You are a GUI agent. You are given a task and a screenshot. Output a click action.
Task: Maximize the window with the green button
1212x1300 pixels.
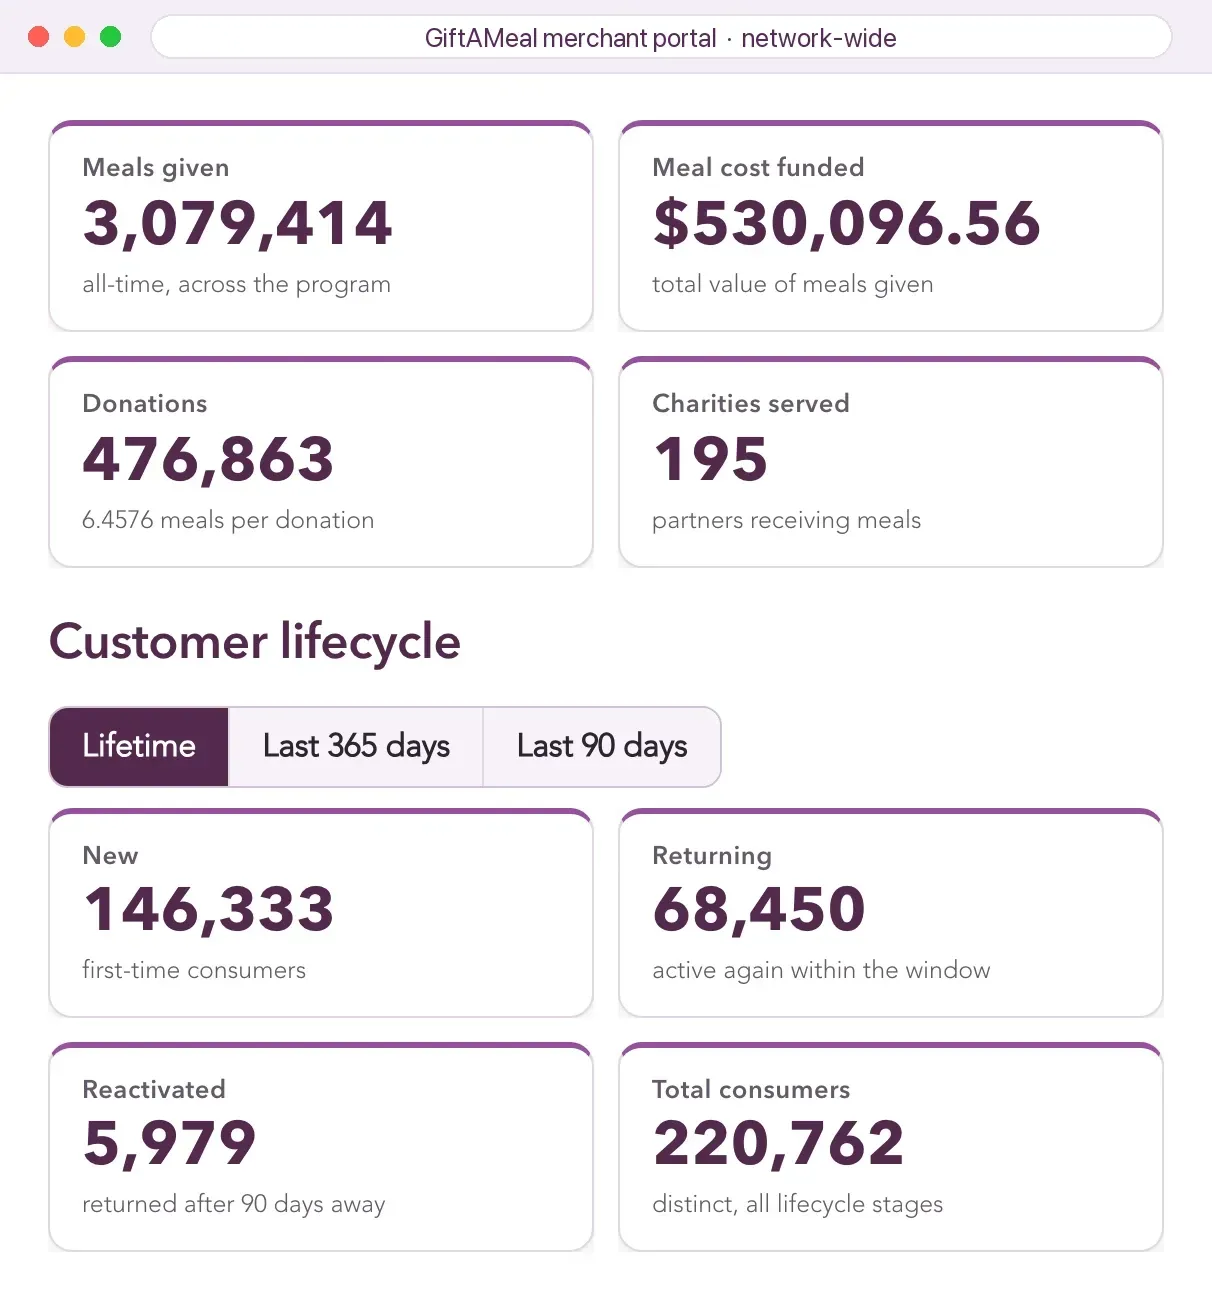tap(111, 37)
